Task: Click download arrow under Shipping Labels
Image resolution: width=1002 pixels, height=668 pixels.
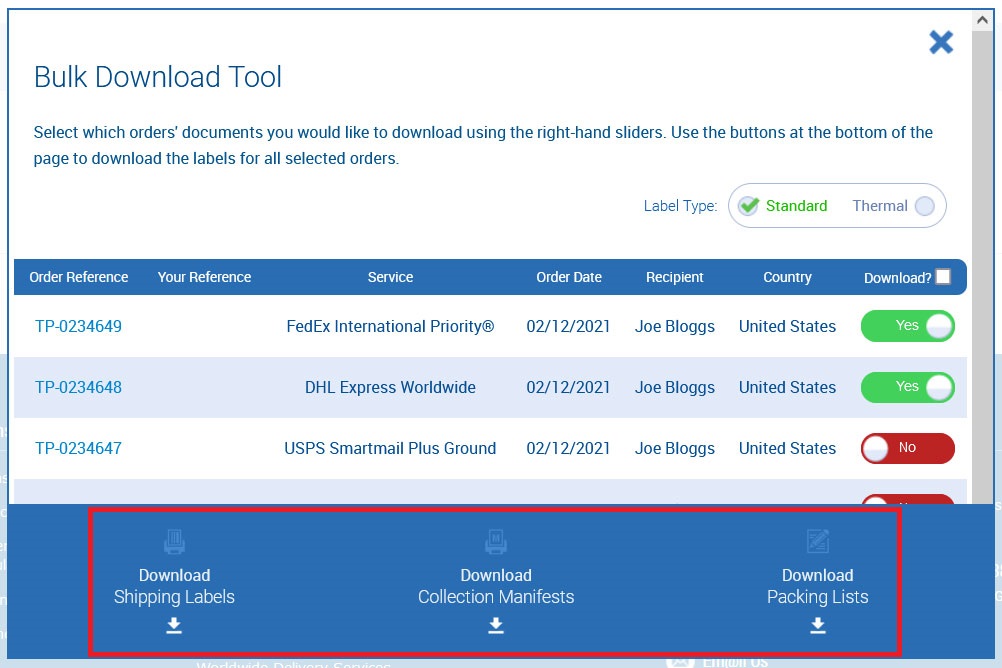Action: point(174,625)
